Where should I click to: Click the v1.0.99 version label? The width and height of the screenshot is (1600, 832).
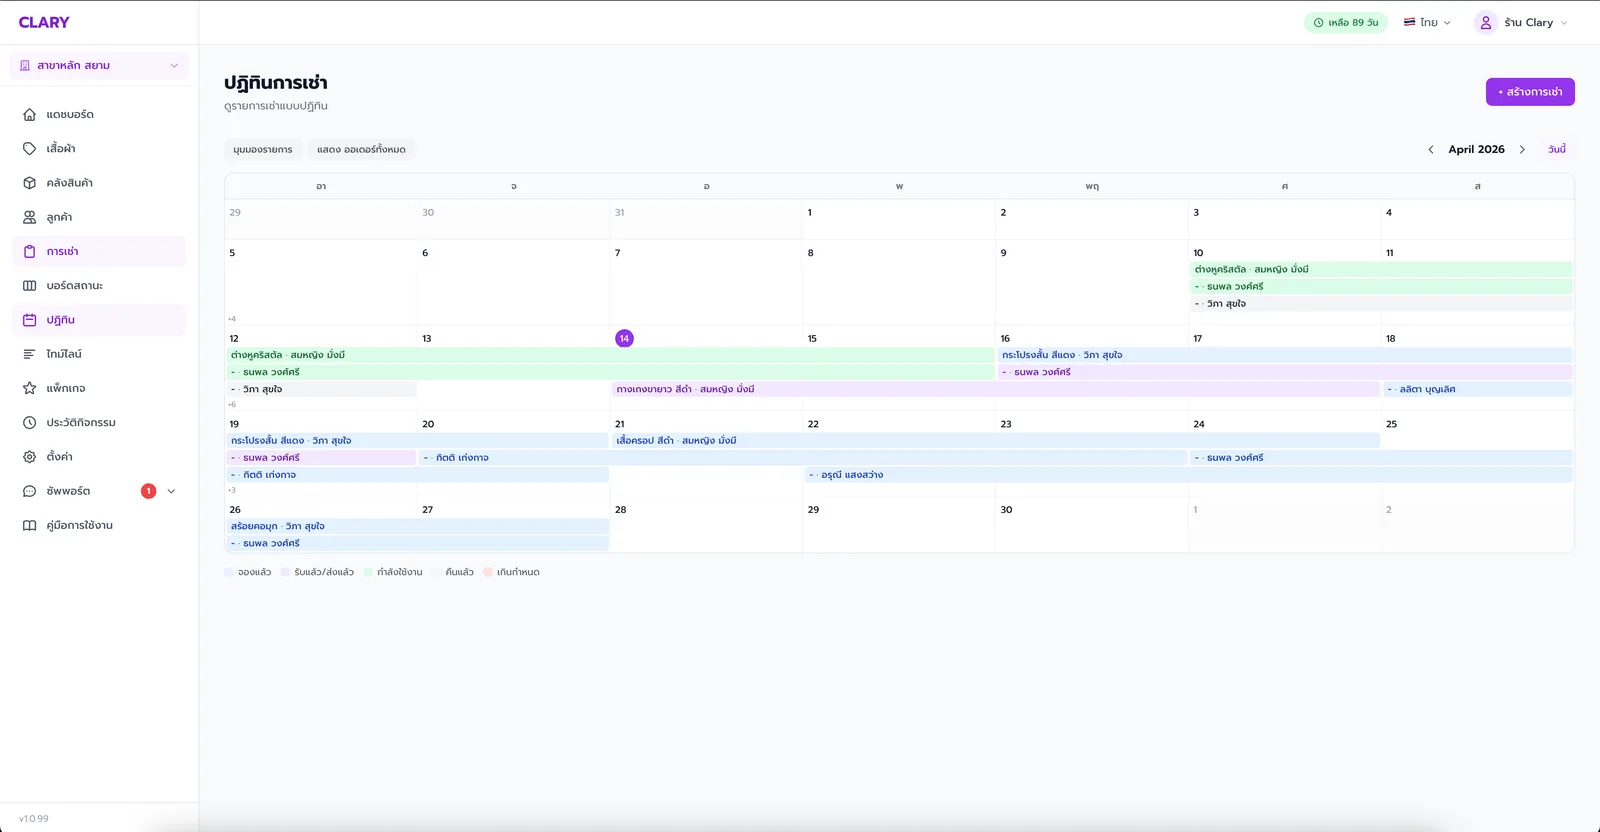[x=33, y=818]
